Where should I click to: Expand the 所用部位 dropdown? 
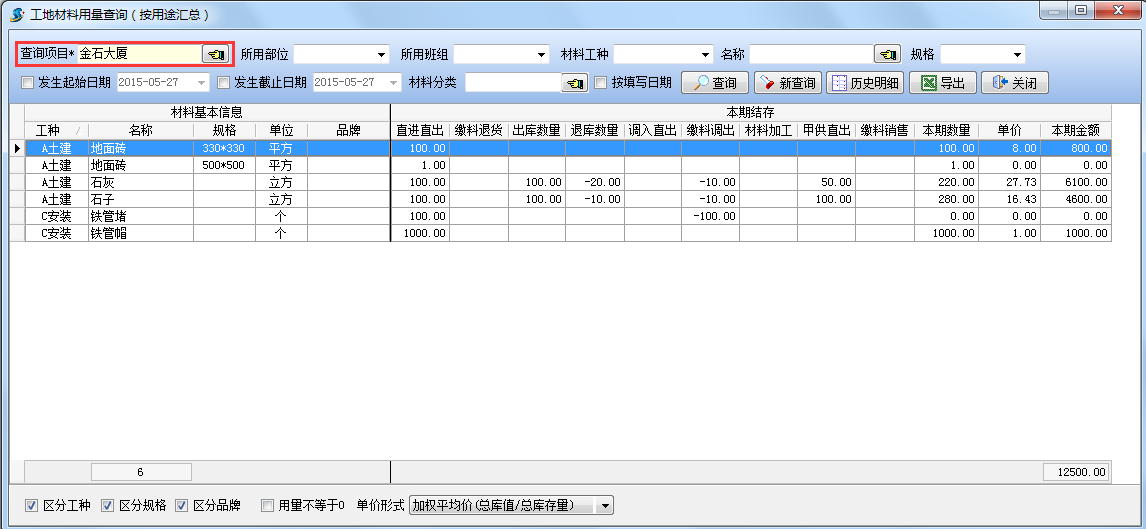[x=381, y=54]
